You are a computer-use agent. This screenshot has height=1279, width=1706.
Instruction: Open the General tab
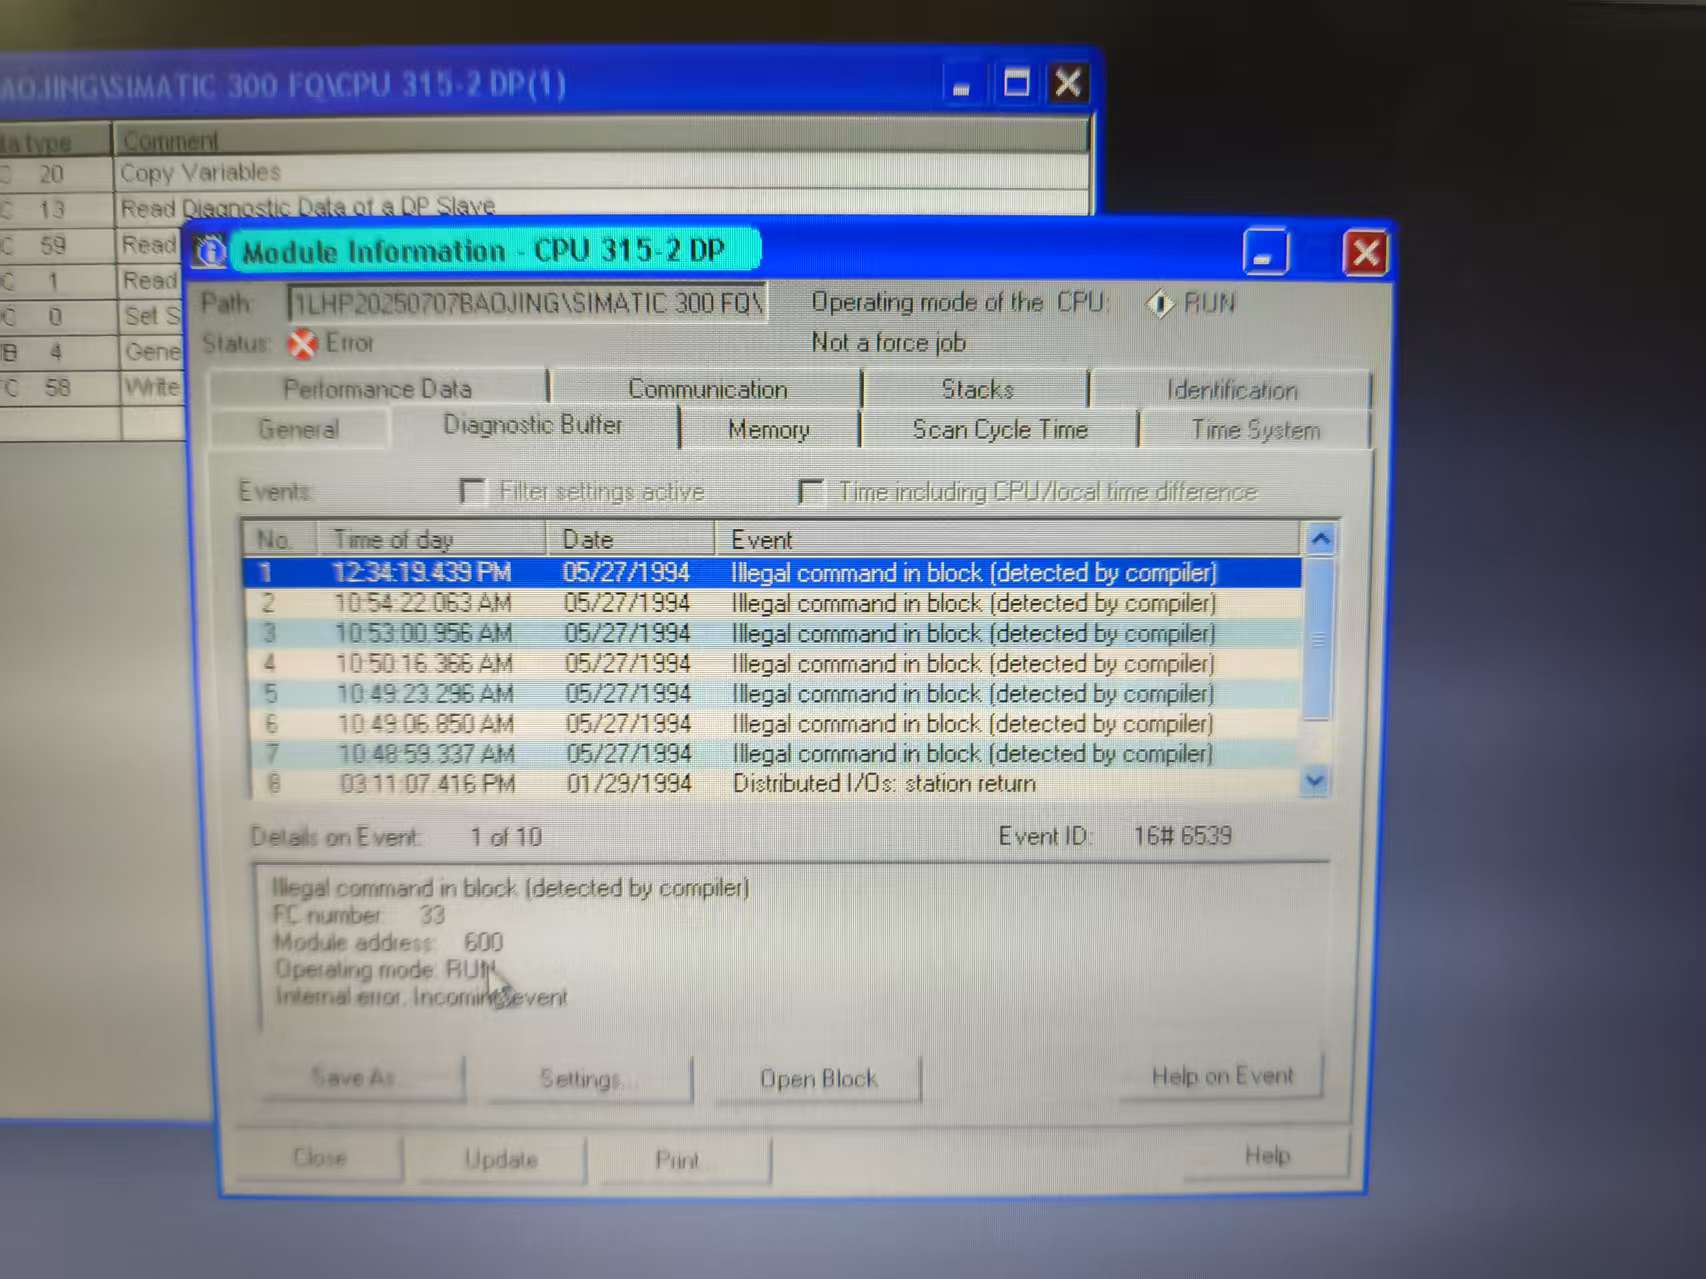[298, 429]
